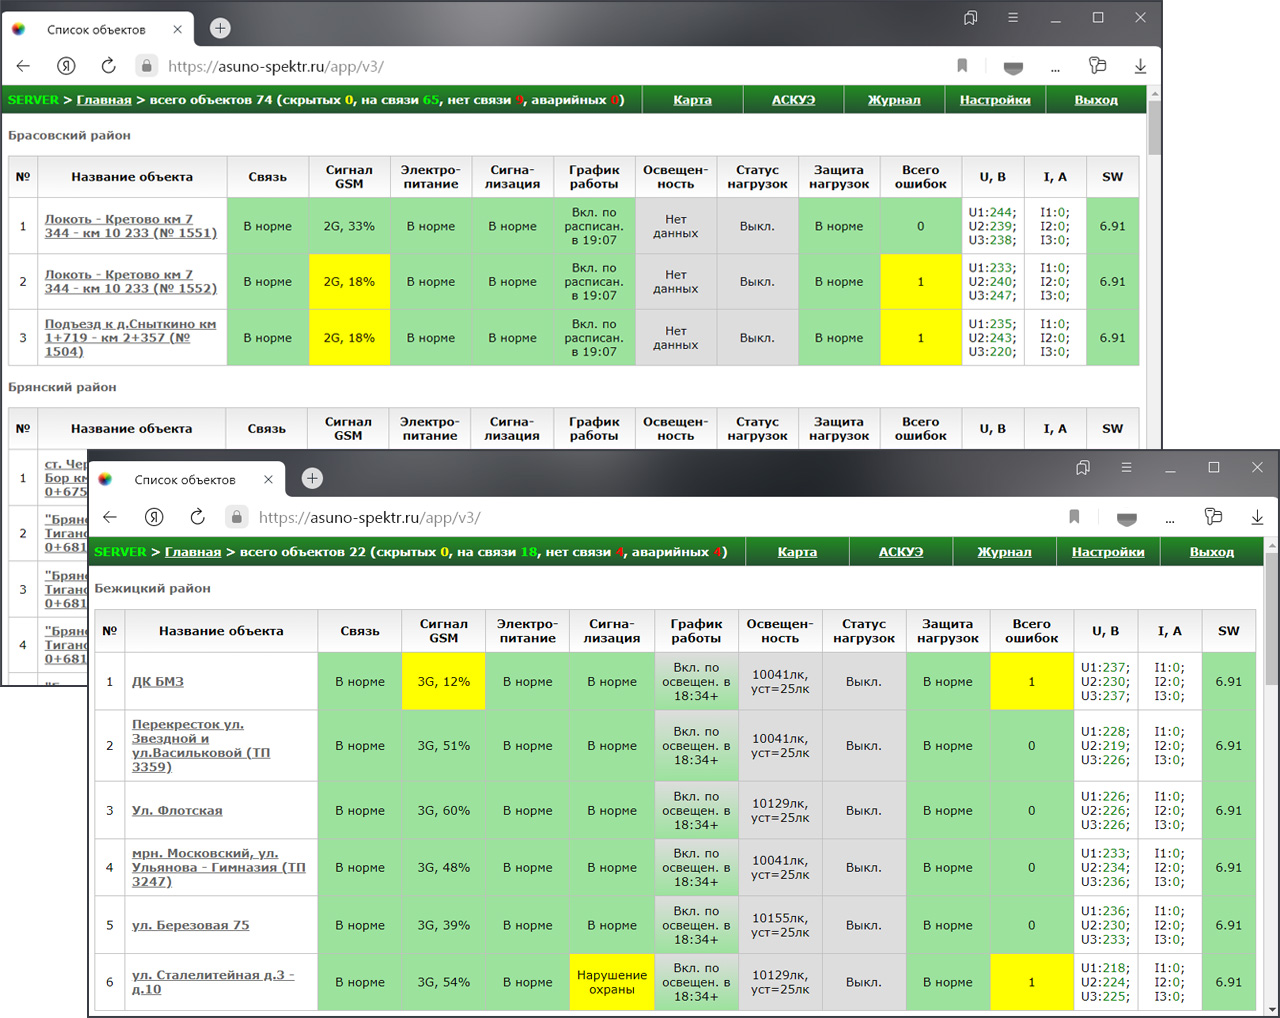Reload the page in the front window
The width and height of the screenshot is (1280, 1018).
pos(197,517)
